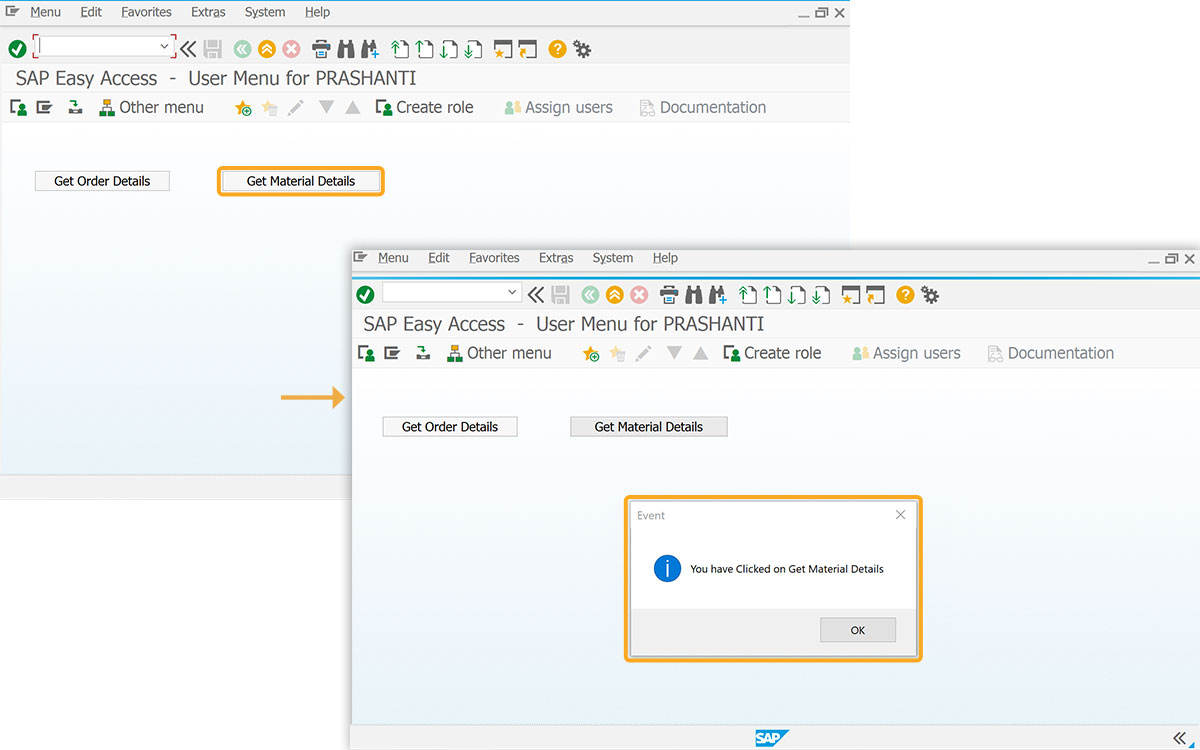Click Add to Favorites star in back window
This screenshot has width=1200, height=750.
[x=243, y=108]
